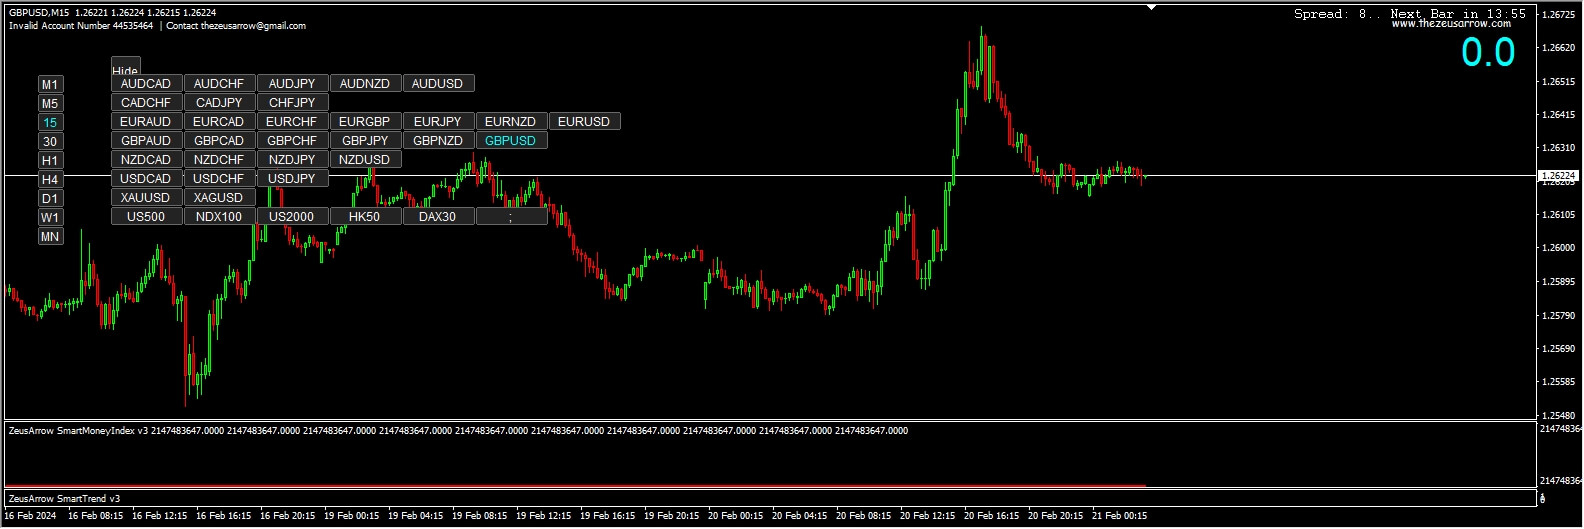Screen dimensions: 1584x529
Task: Open AUDCHF symbol chart
Action: click(x=219, y=84)
